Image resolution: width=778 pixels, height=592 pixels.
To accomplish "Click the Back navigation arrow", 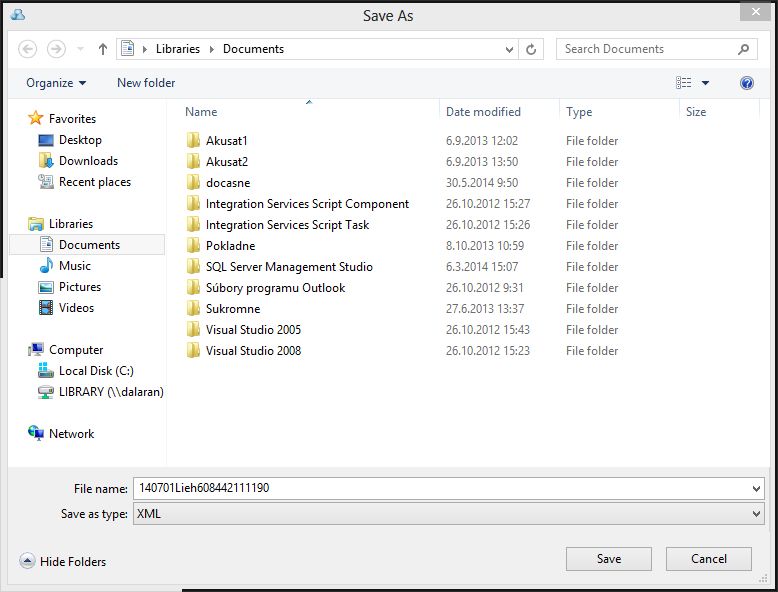I will pyautogui.click(x=28, y=49).
